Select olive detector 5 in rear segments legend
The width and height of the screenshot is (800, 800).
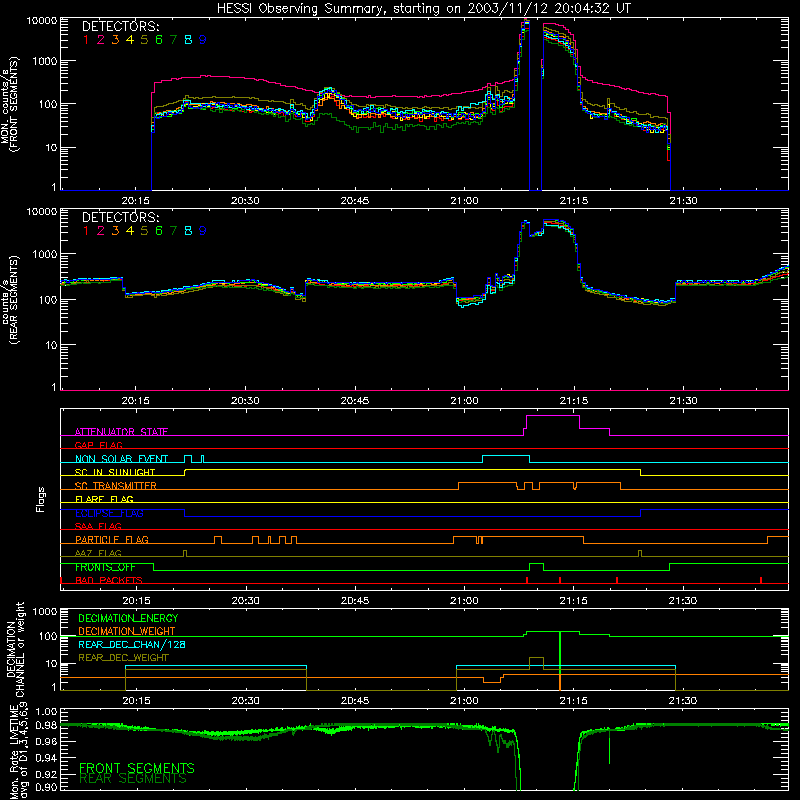(x=144, y=231)
